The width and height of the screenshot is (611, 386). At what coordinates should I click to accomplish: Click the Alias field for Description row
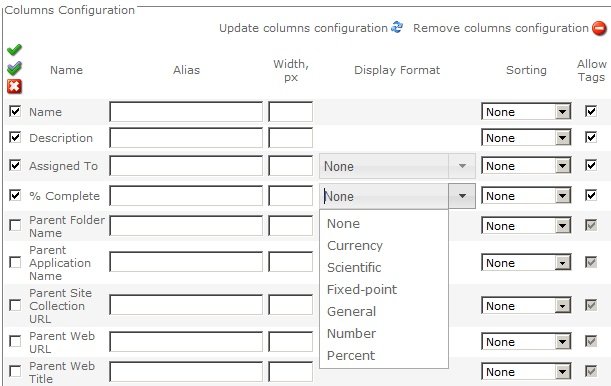[186, 138]
